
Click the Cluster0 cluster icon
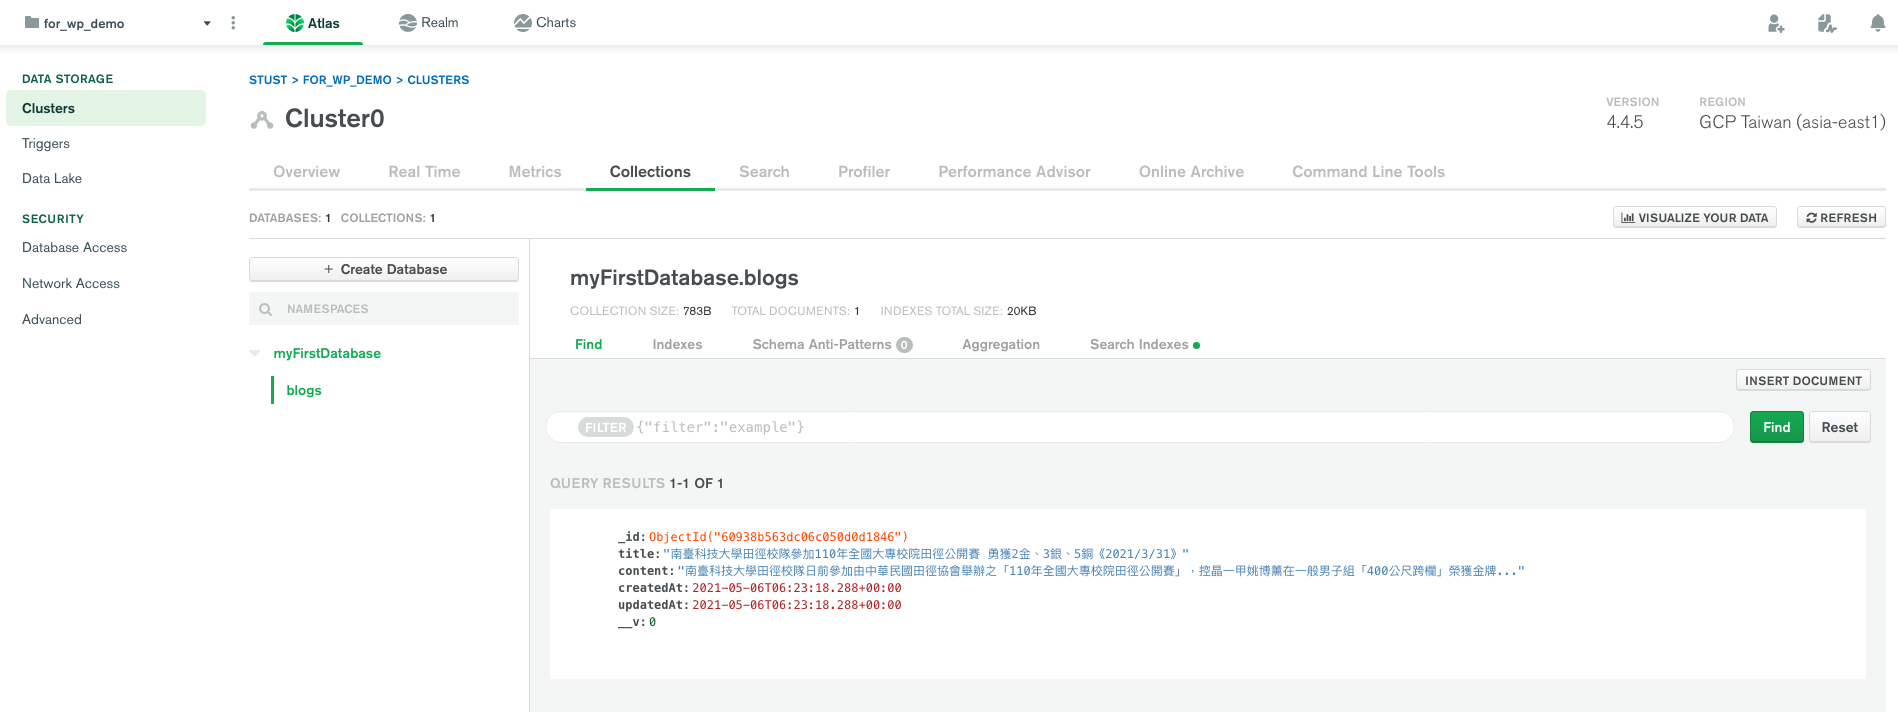(262, 120)
